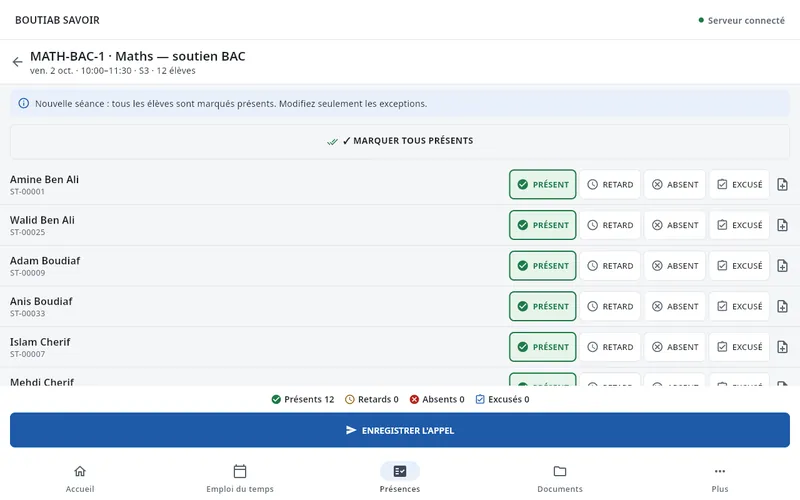Mark Islam Cherif as Absent

point(674,347)
